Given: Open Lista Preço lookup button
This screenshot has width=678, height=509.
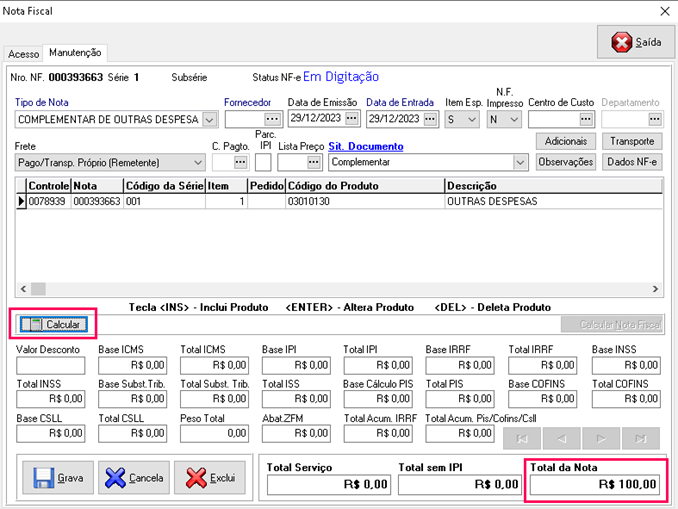Looking at the screenshot, I should [313, 161].
